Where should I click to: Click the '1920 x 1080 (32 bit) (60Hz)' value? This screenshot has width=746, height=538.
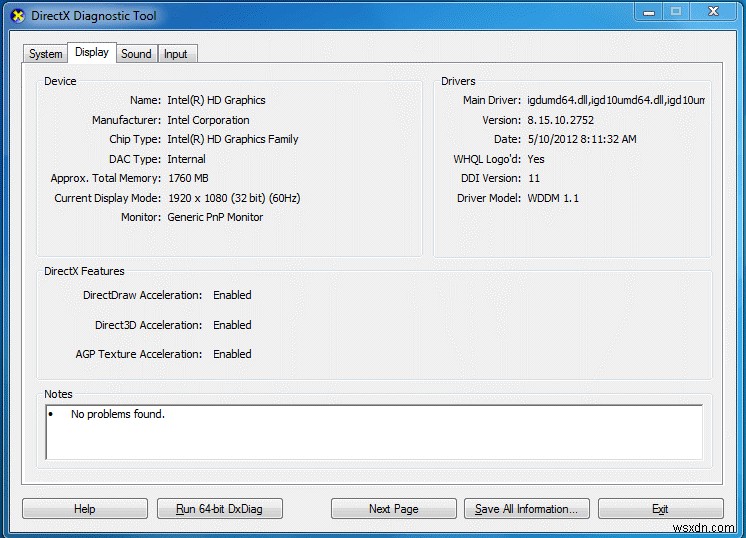(234, 198)
